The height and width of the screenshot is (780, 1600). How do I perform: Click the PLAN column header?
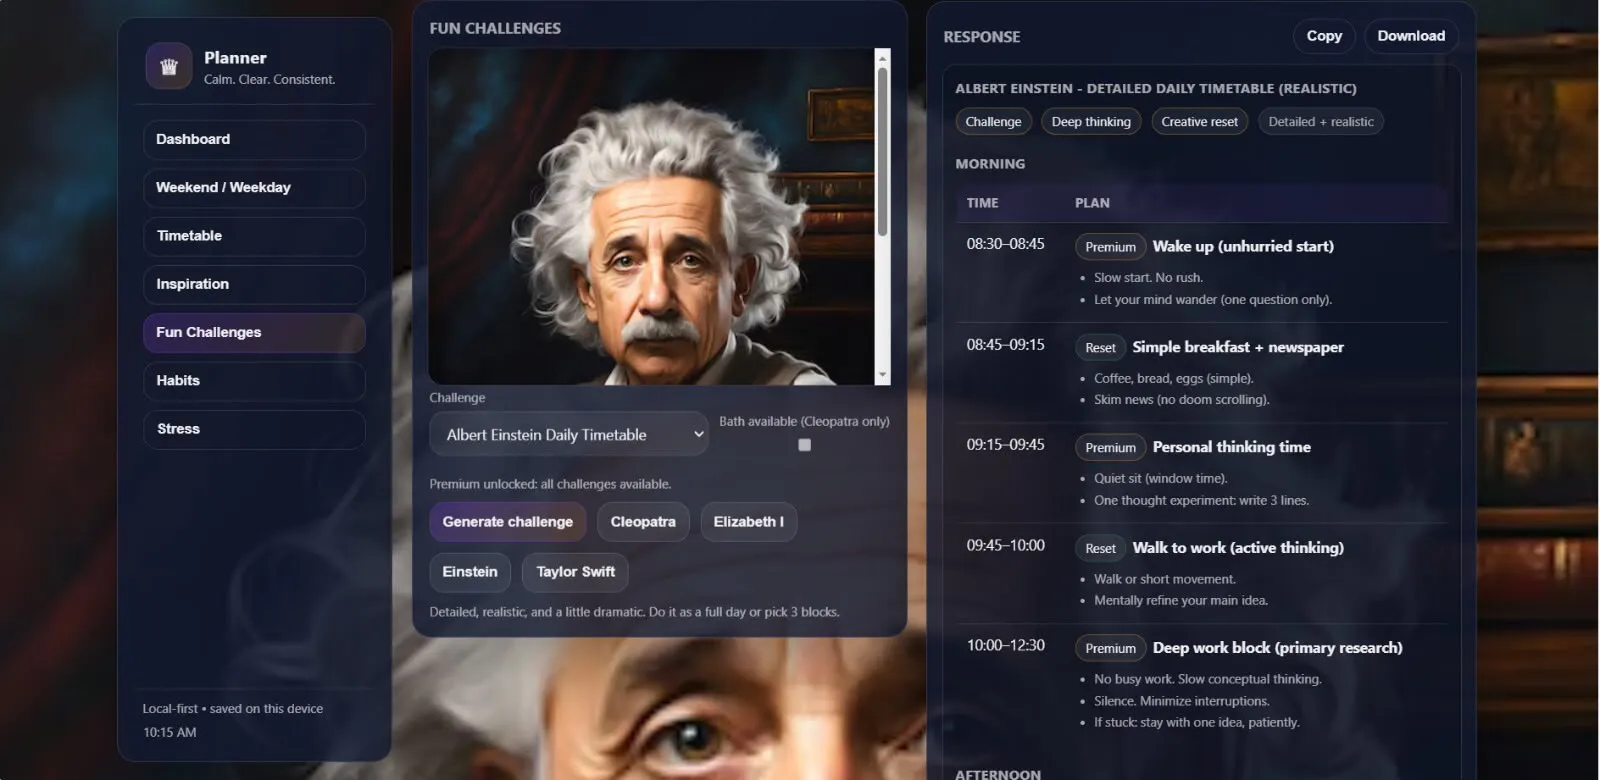click(x=1092, y=203)
